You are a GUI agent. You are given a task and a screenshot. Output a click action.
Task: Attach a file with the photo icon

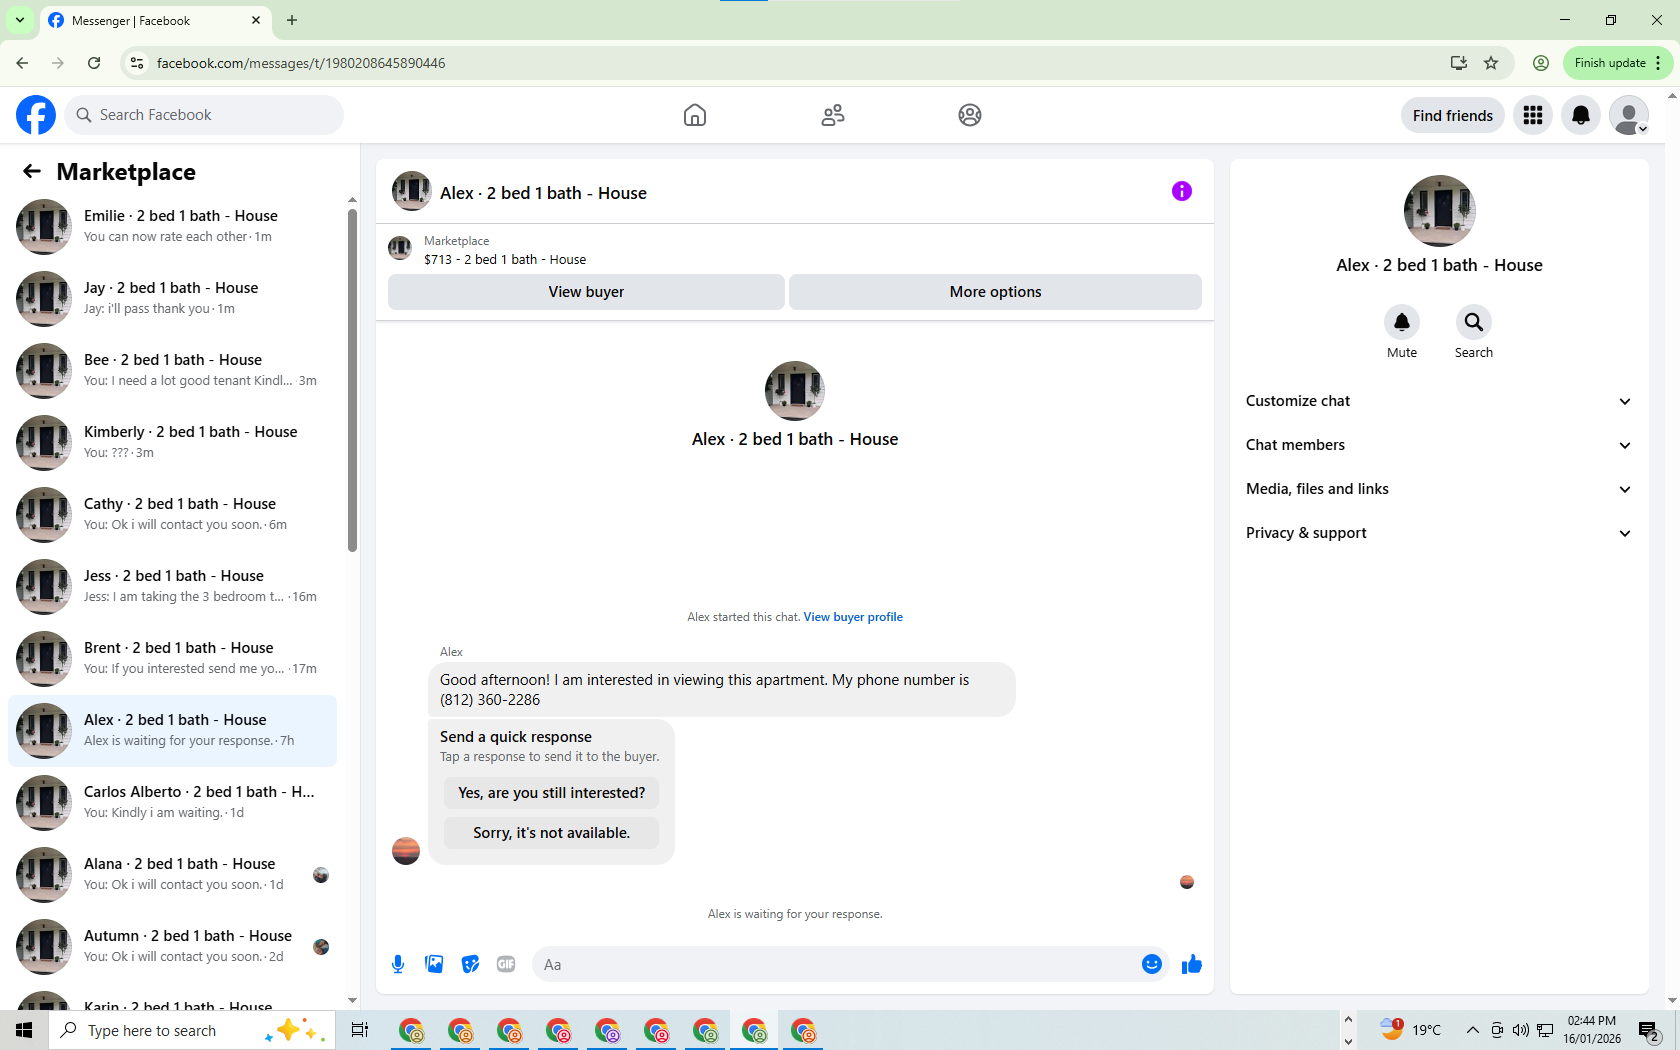(x=434, y=964)
